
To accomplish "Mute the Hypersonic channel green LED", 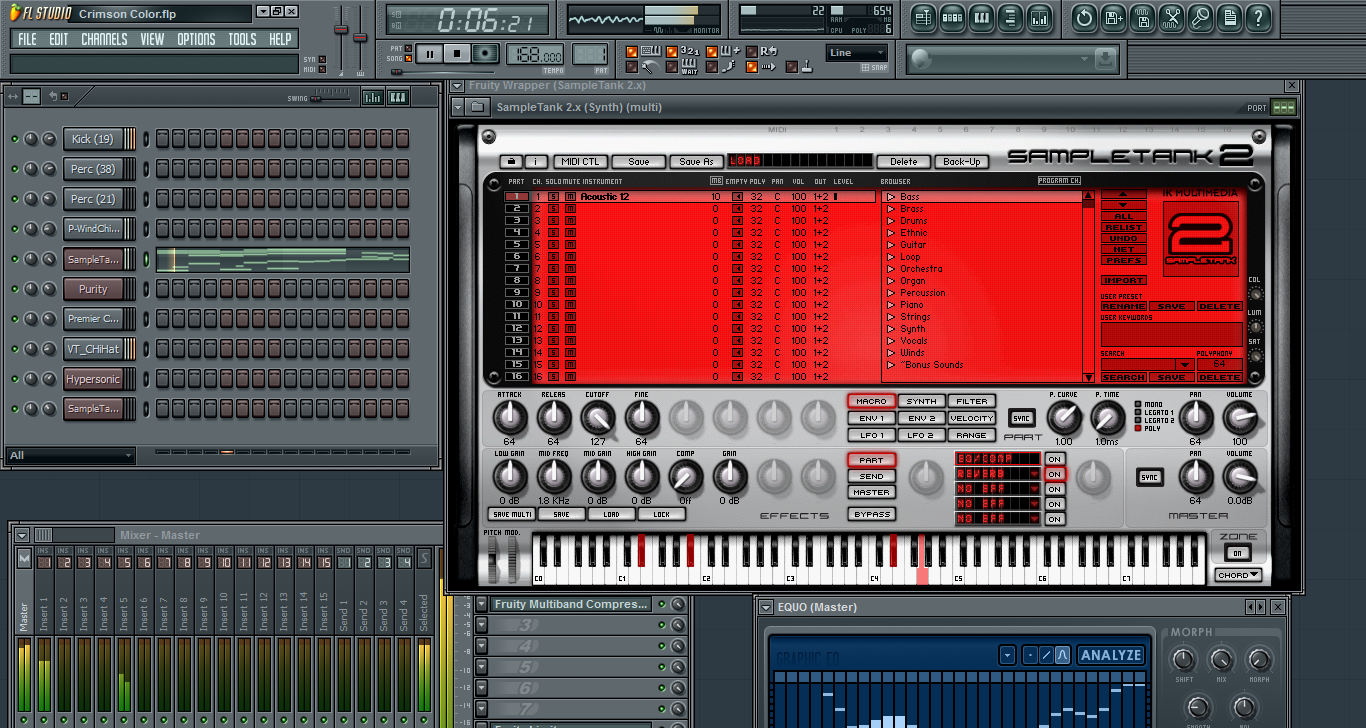I will click(x=15, y=379).
